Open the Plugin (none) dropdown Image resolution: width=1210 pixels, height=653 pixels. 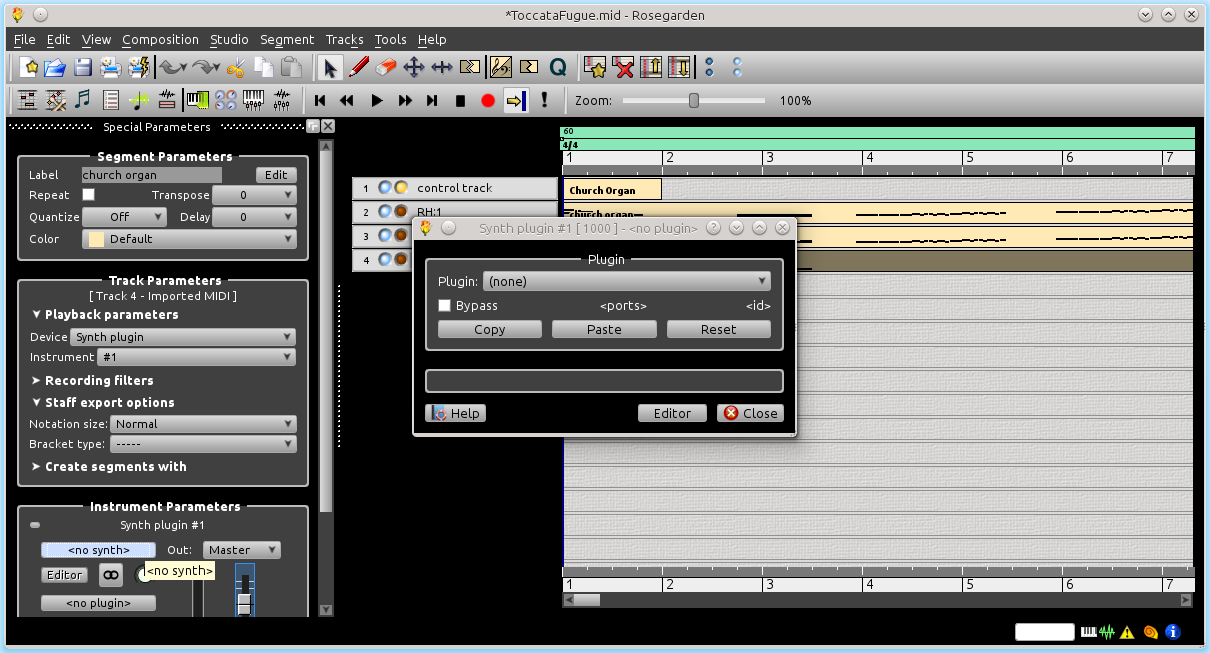tap(627, 282)
